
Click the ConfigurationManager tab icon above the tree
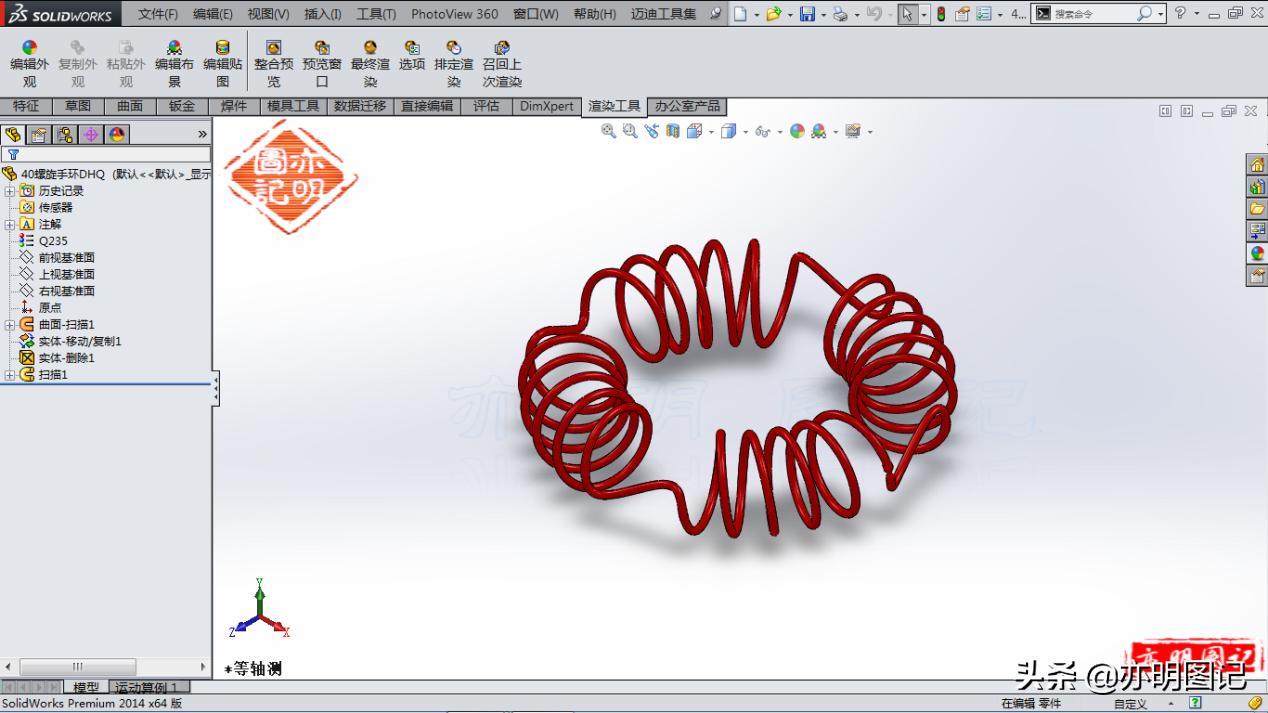tap(63, 133)
